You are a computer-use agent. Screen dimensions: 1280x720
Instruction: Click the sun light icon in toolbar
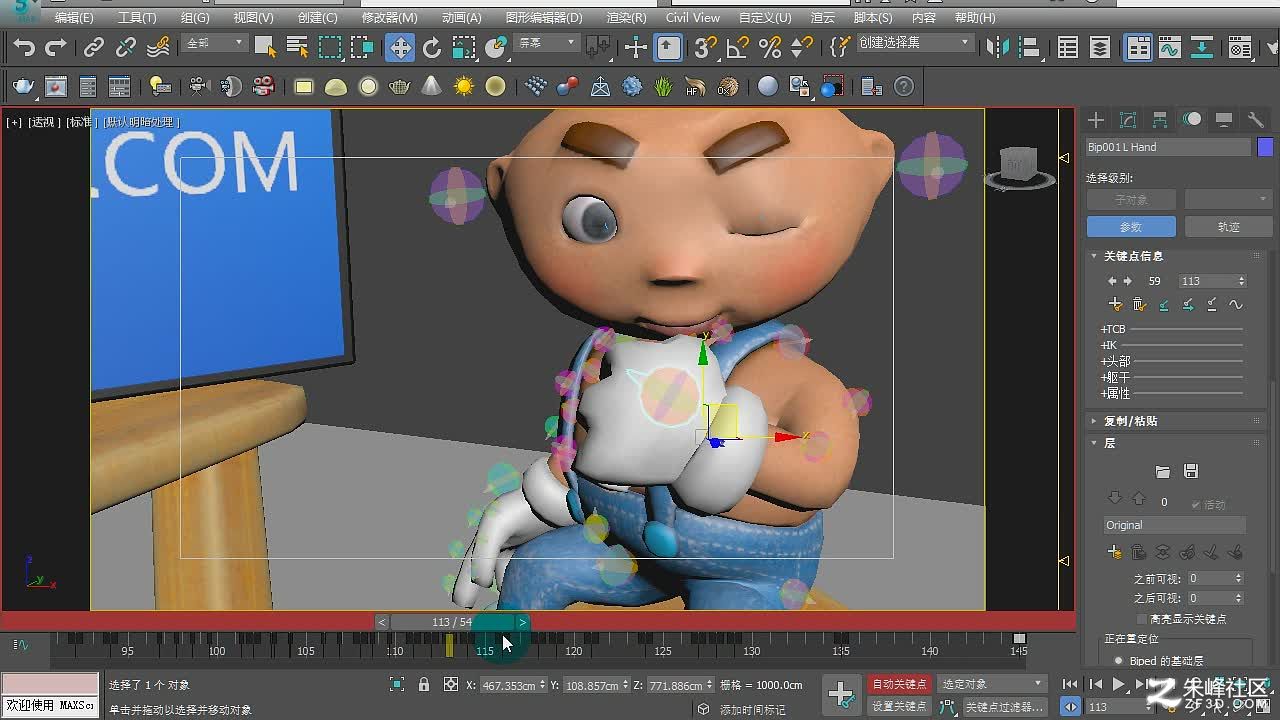(x=464, y=87)
